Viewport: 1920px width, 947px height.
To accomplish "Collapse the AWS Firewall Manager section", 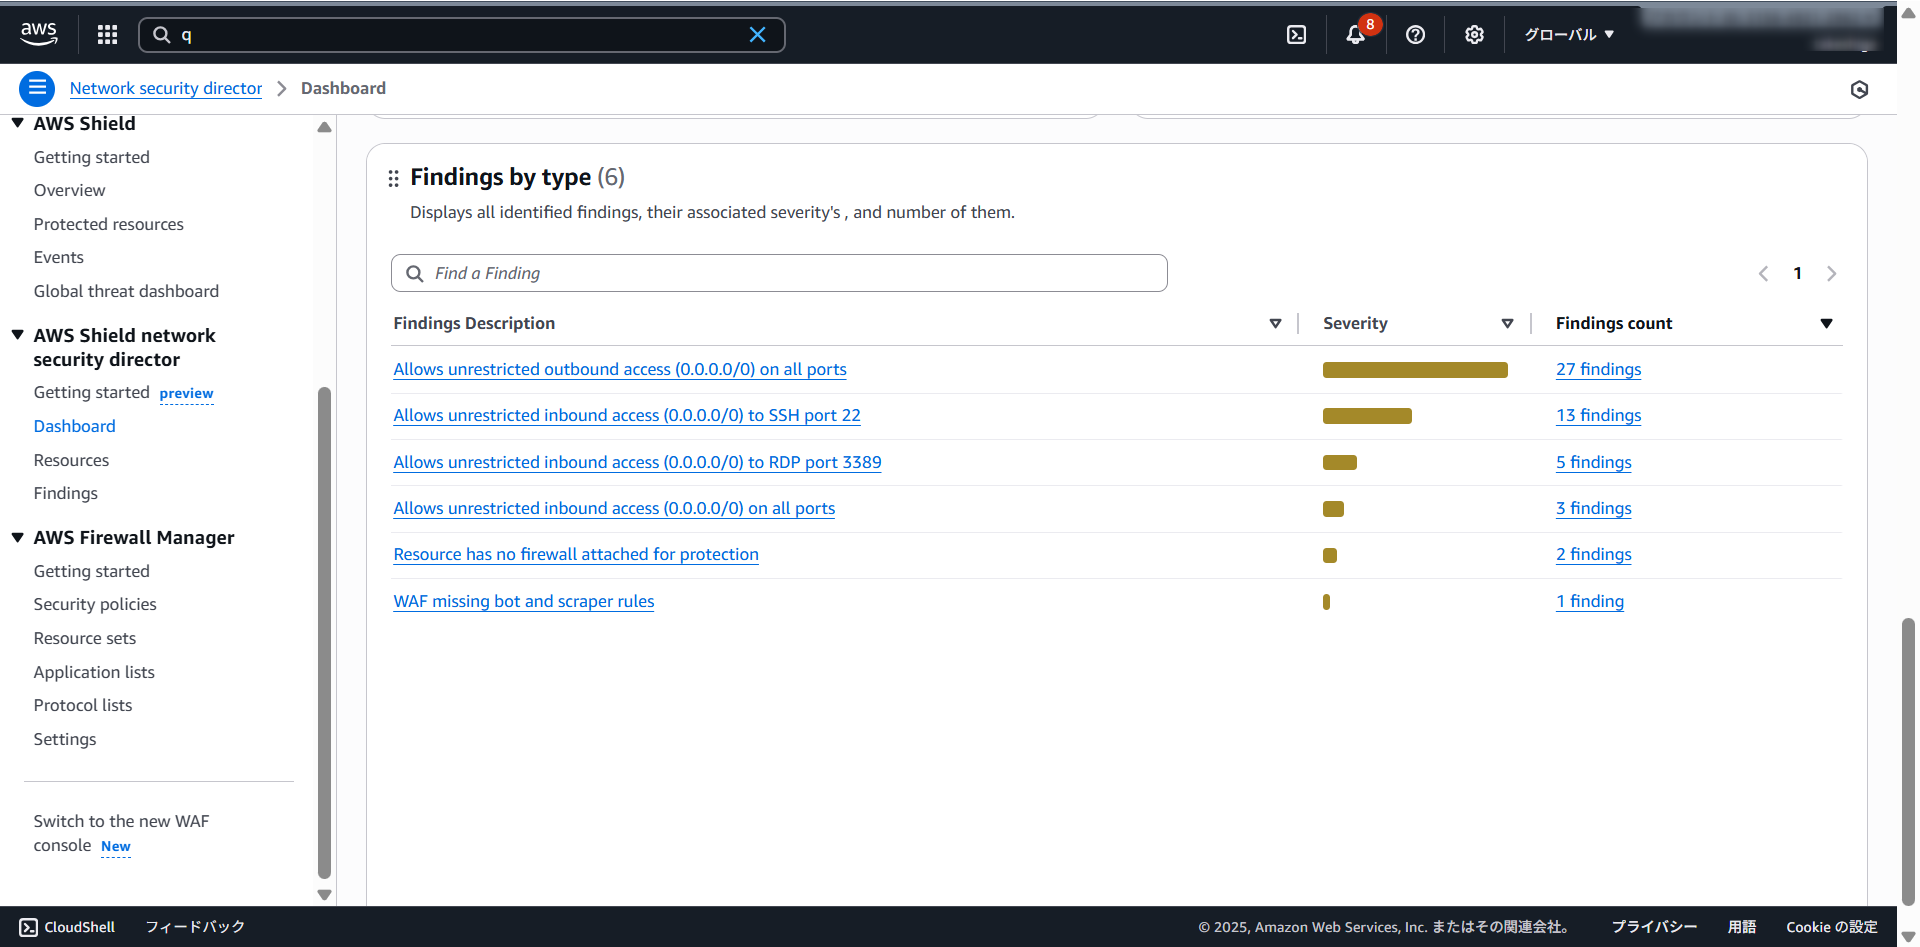I will [x=18, y=537].
